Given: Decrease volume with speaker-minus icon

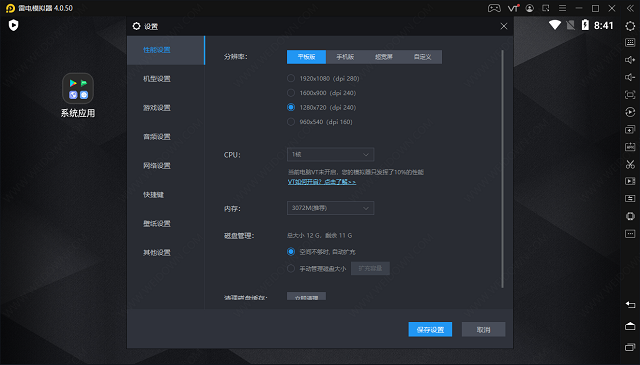Looking at the screenshot, I should 630,77.
